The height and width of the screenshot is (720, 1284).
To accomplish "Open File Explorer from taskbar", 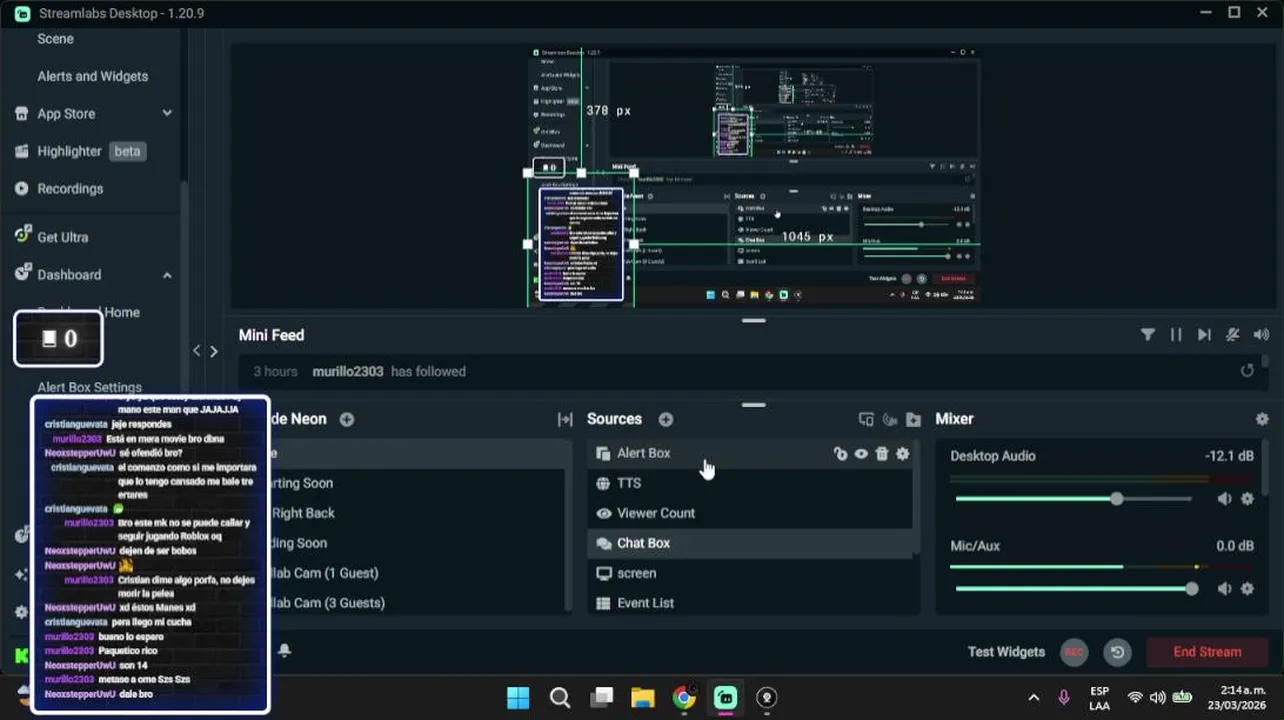I will [642, 697].
